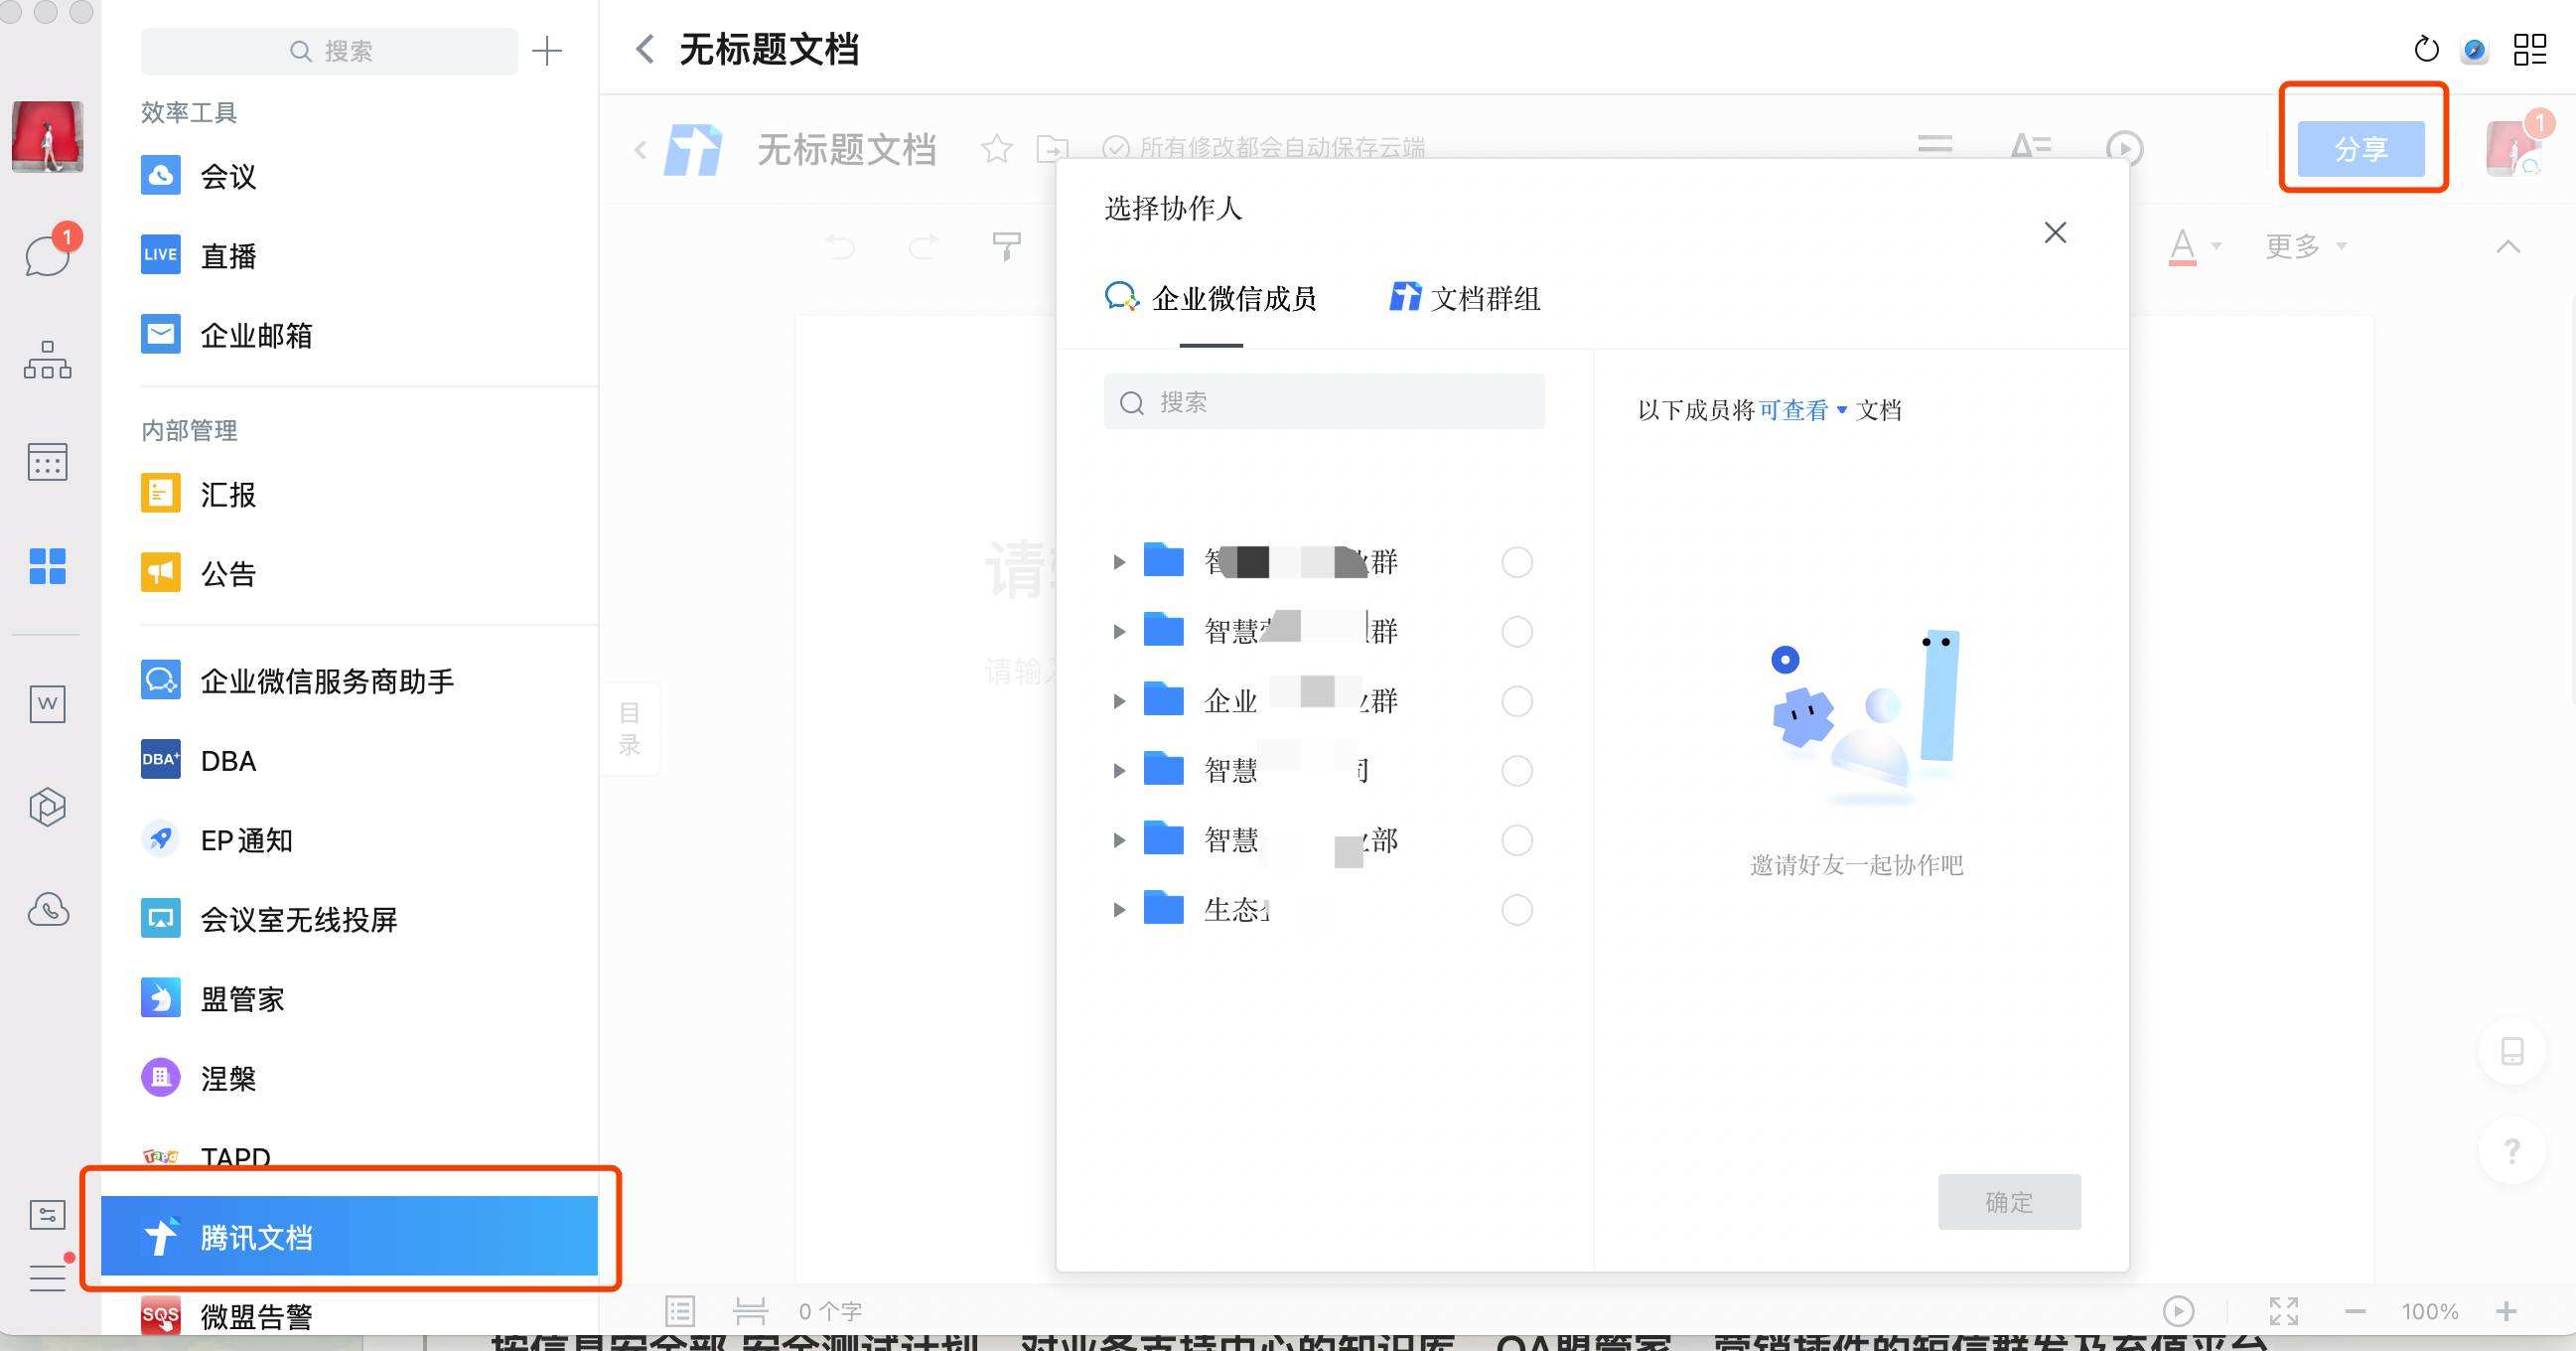The width and height of the screenshot is (2576, 1351).
Task: Expand the 生态 group folder
Action: click(1116, 910)
